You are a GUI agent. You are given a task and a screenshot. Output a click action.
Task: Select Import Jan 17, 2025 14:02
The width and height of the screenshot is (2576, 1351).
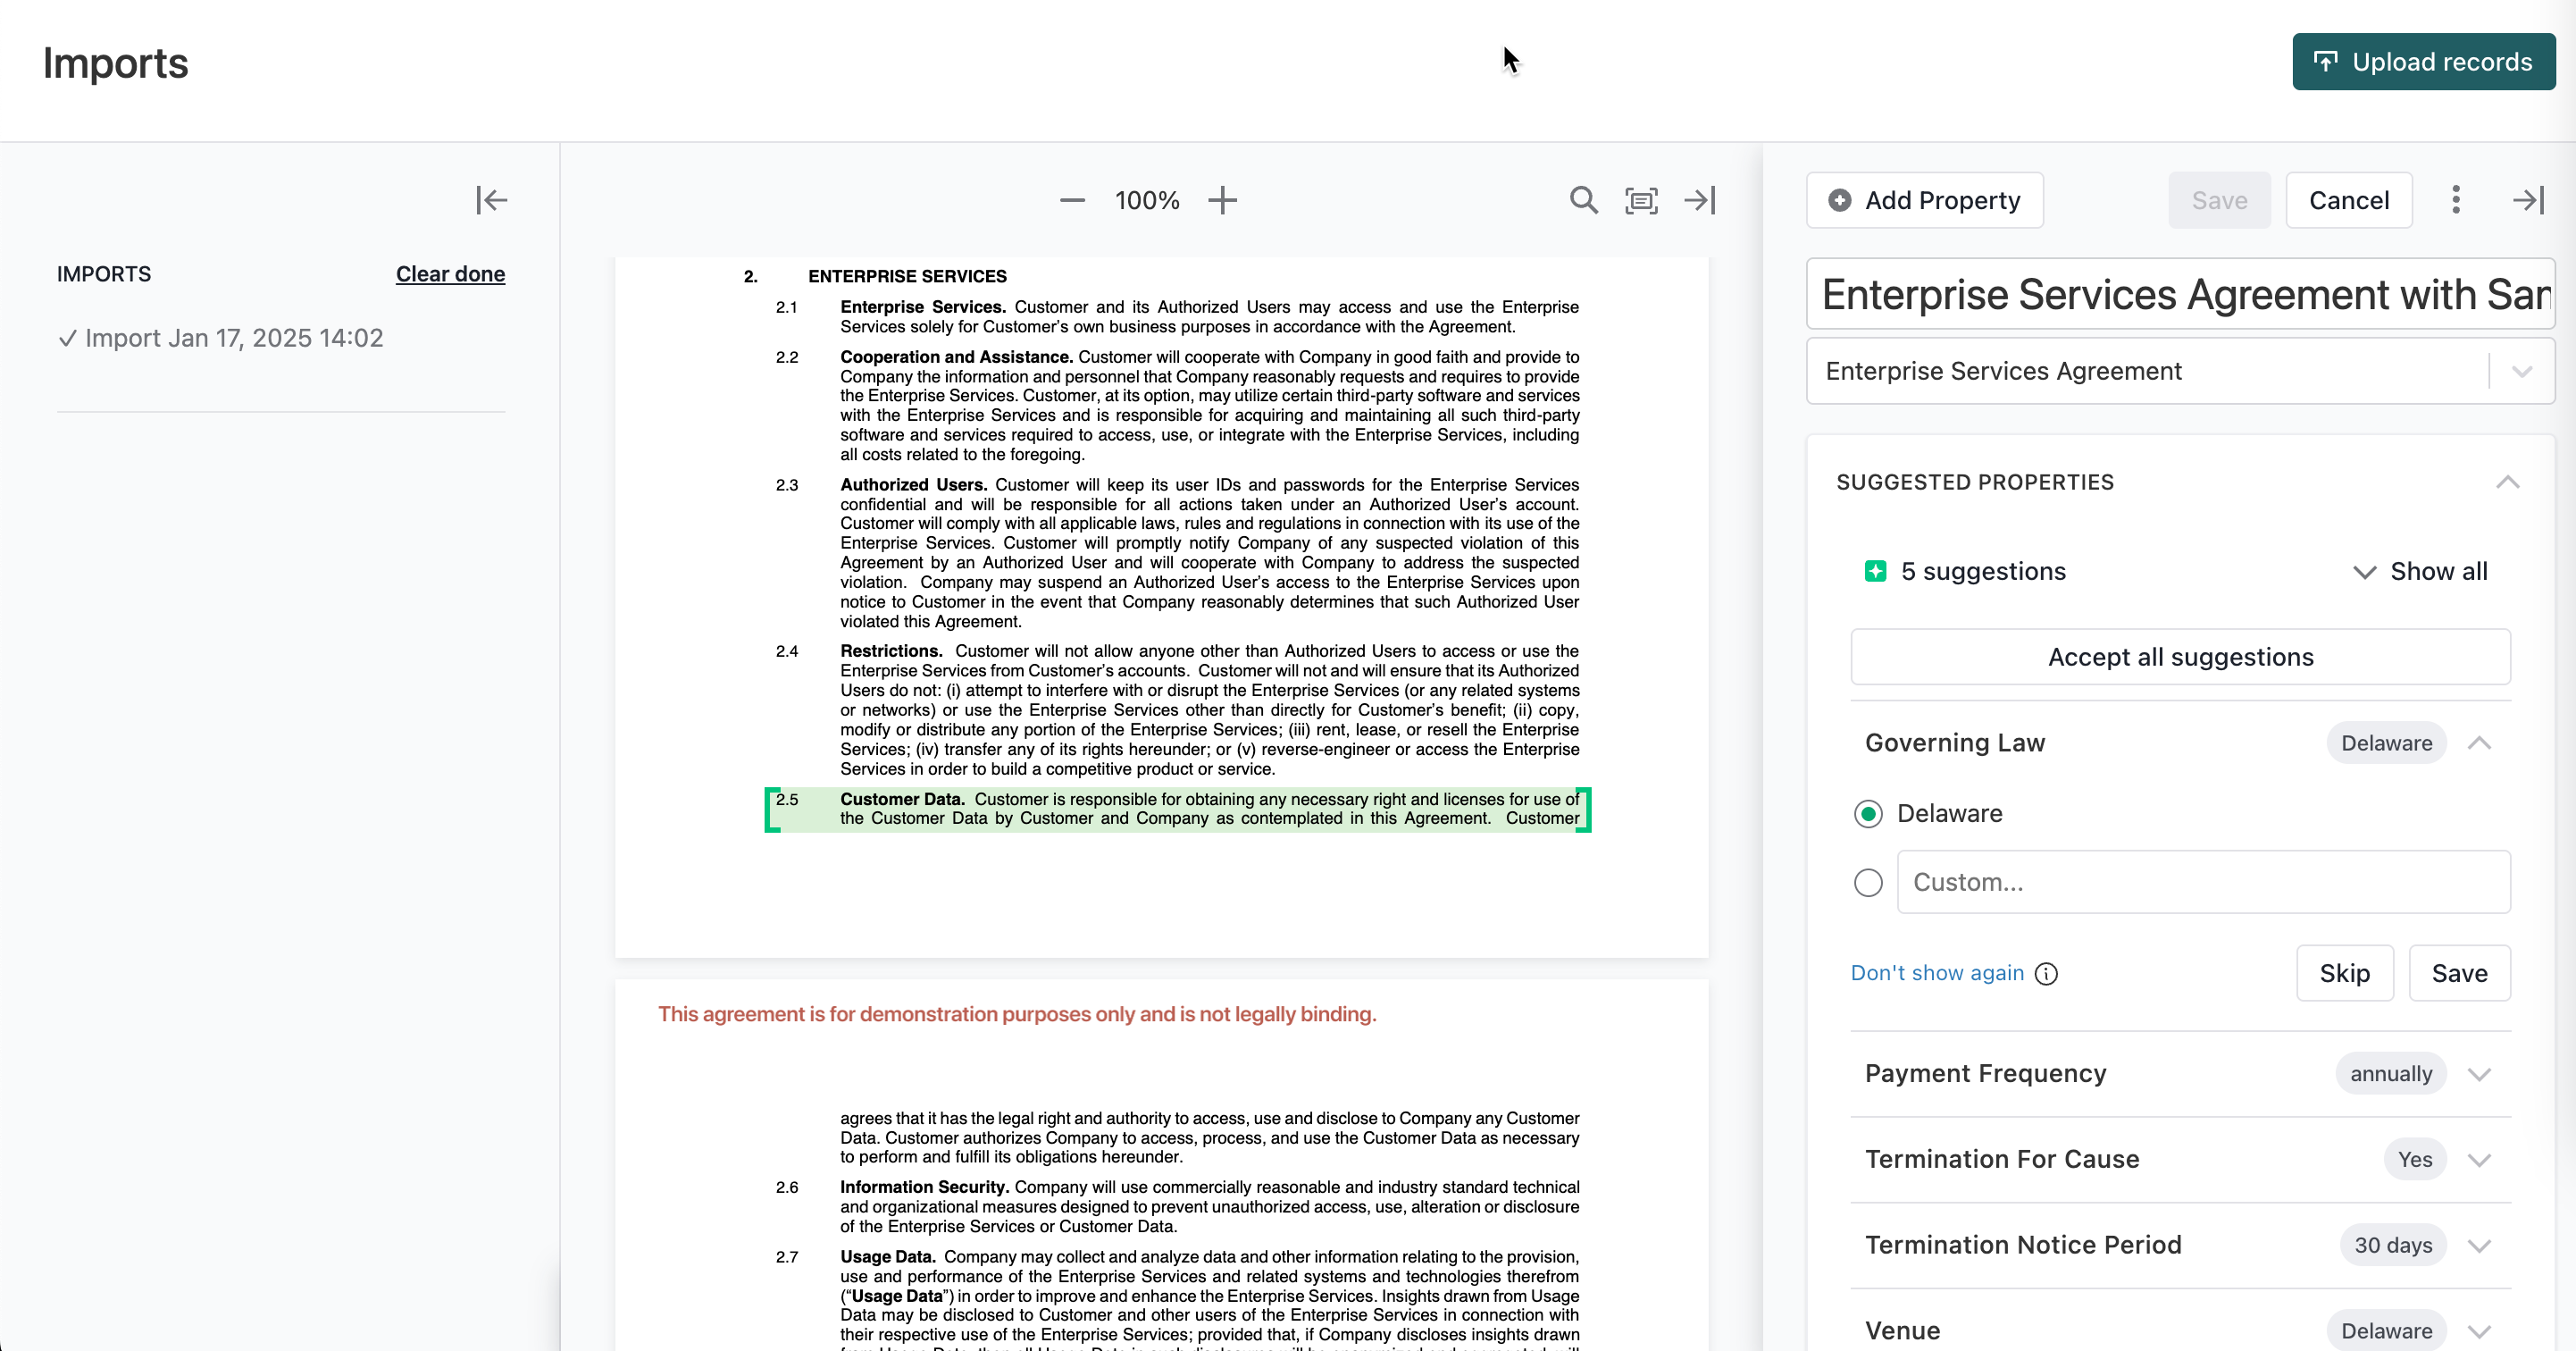[x=221, y=338]
